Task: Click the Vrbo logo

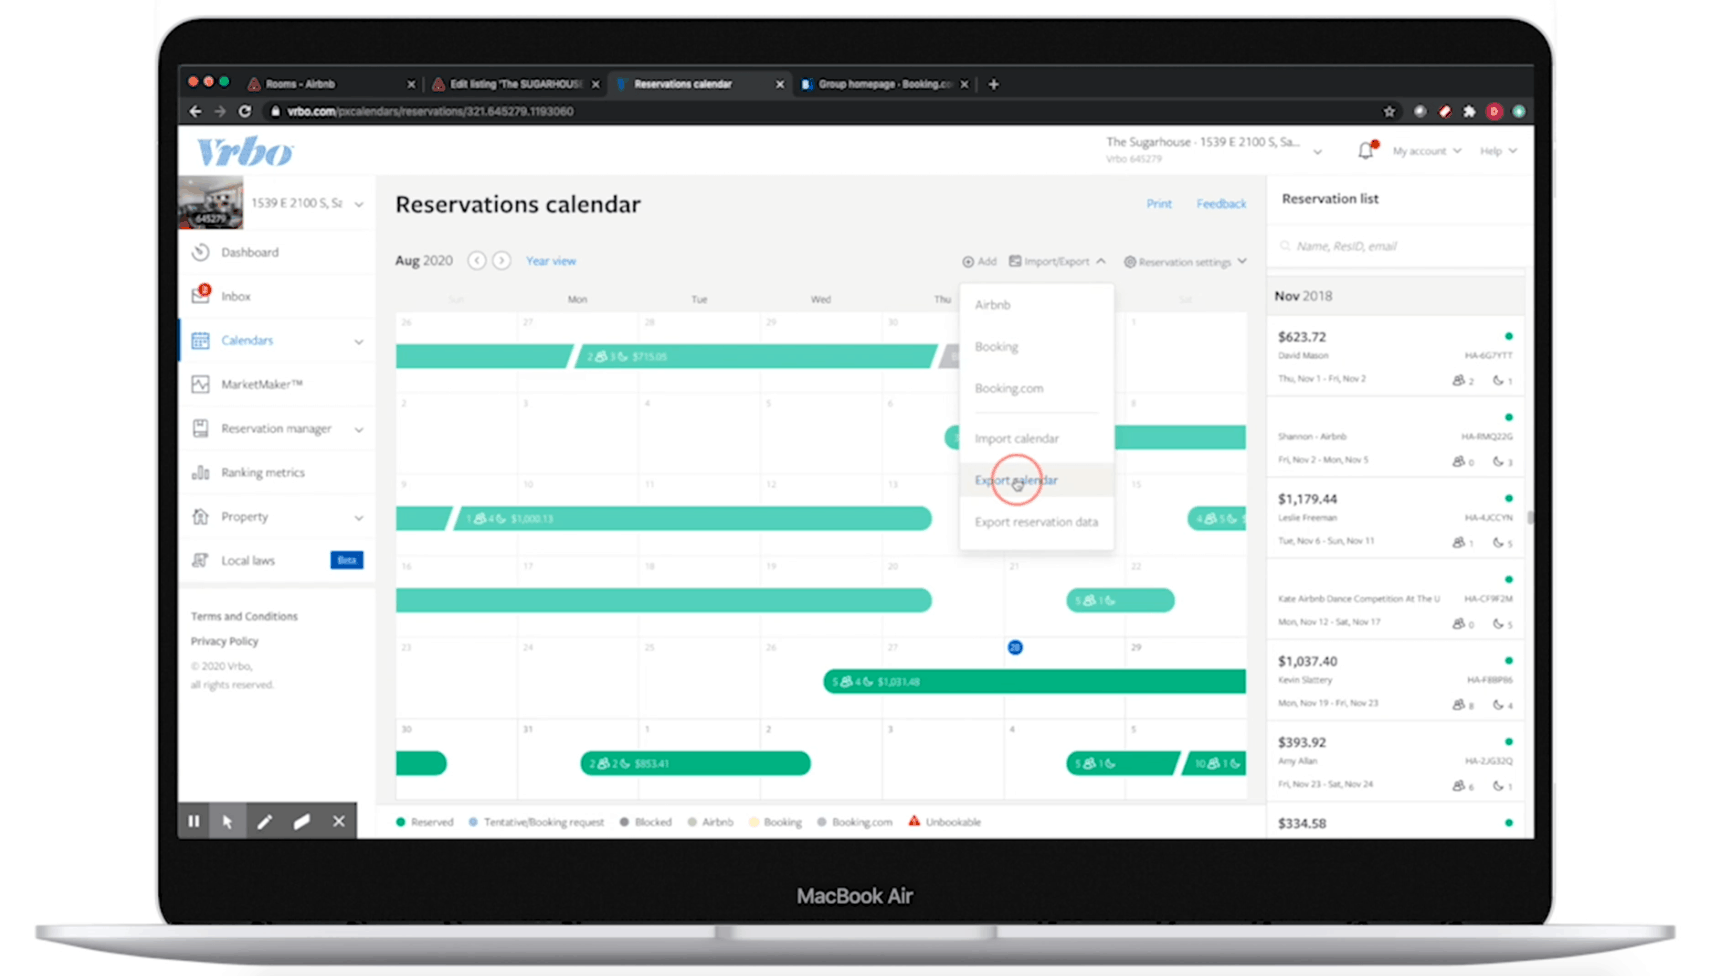Action: click(245, 152)
